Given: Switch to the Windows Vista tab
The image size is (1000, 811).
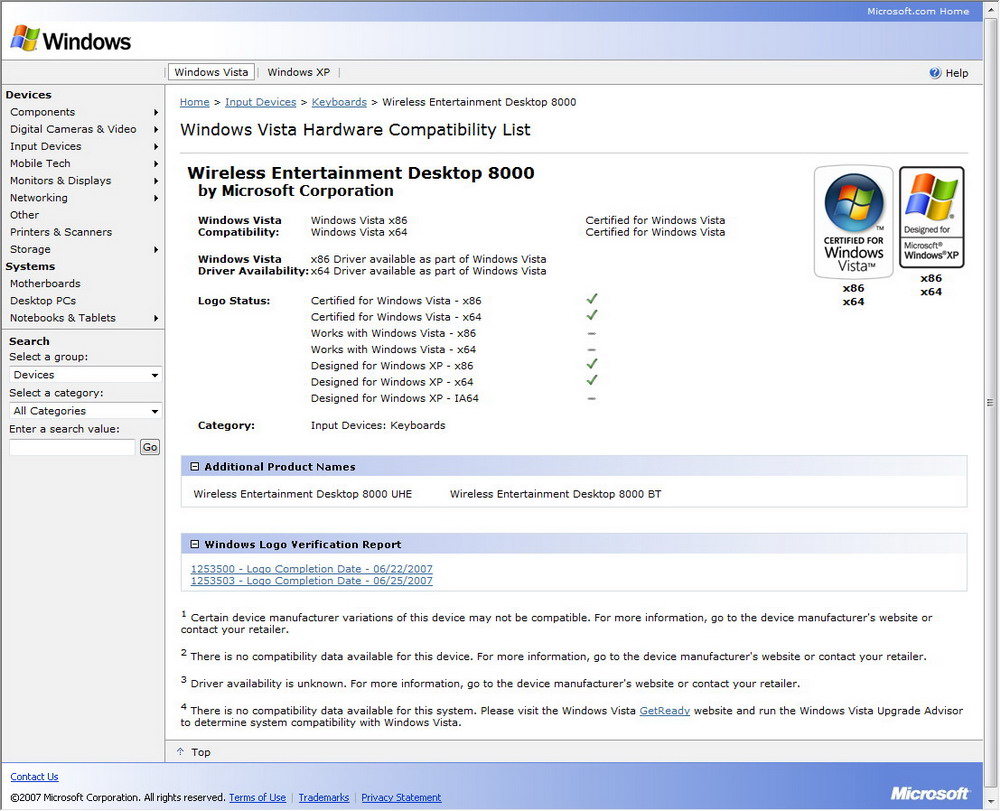Looking at the screenshot, I should click(211, 72).
